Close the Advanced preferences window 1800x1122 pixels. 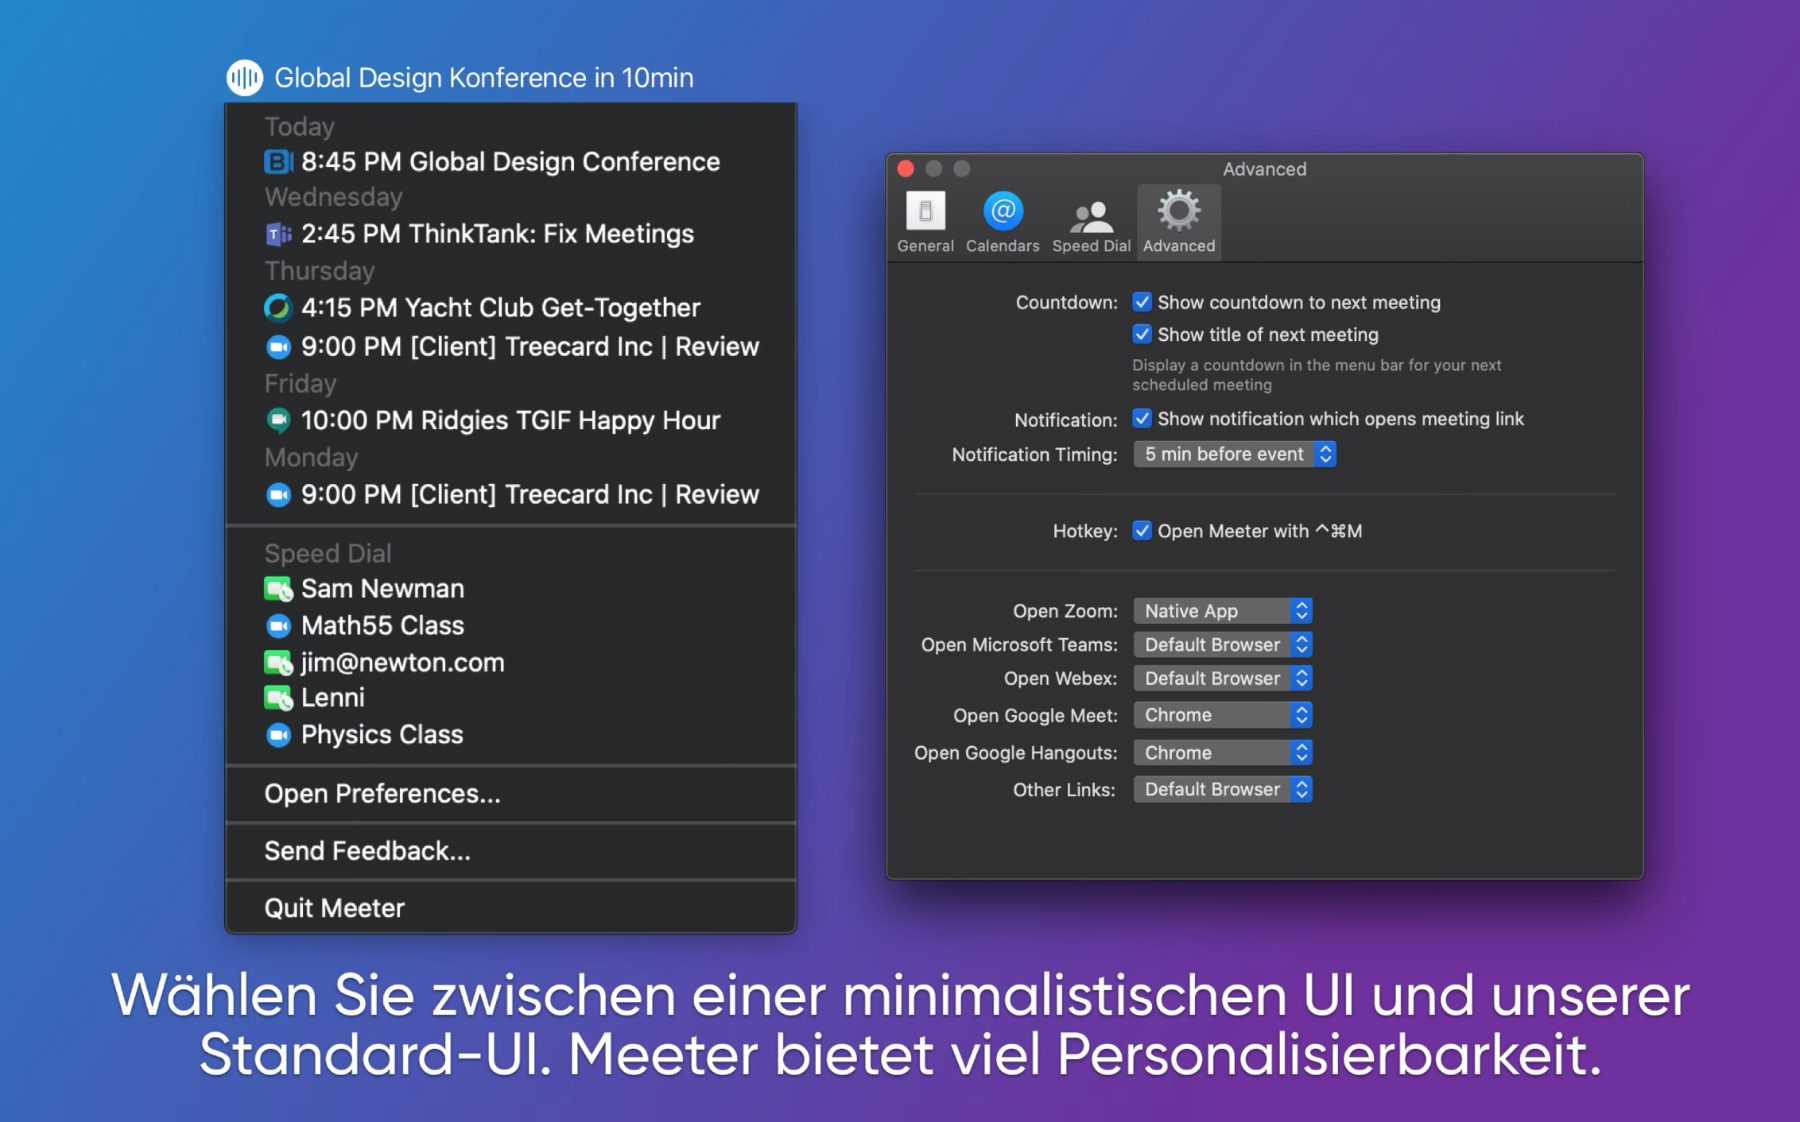(x=906, y=169)
